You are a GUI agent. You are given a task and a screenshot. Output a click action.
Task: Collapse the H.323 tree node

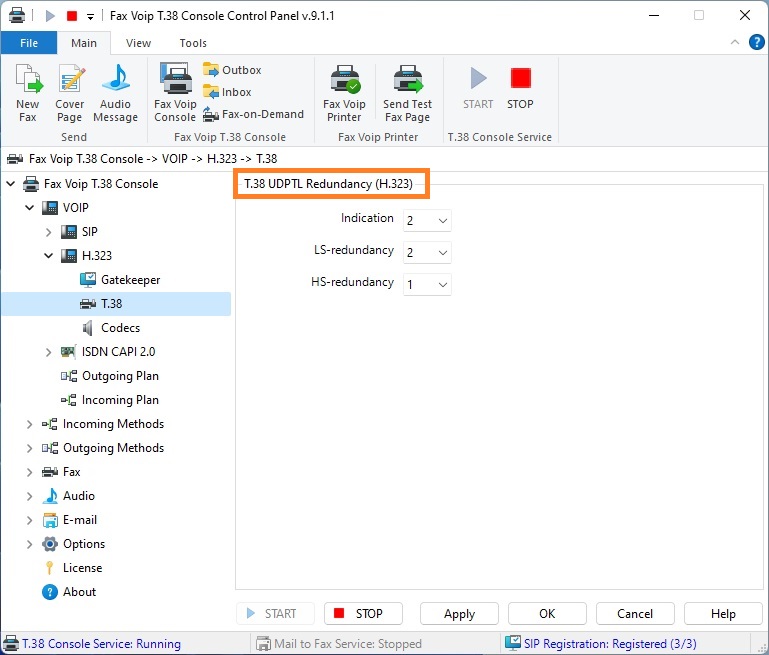49,255
